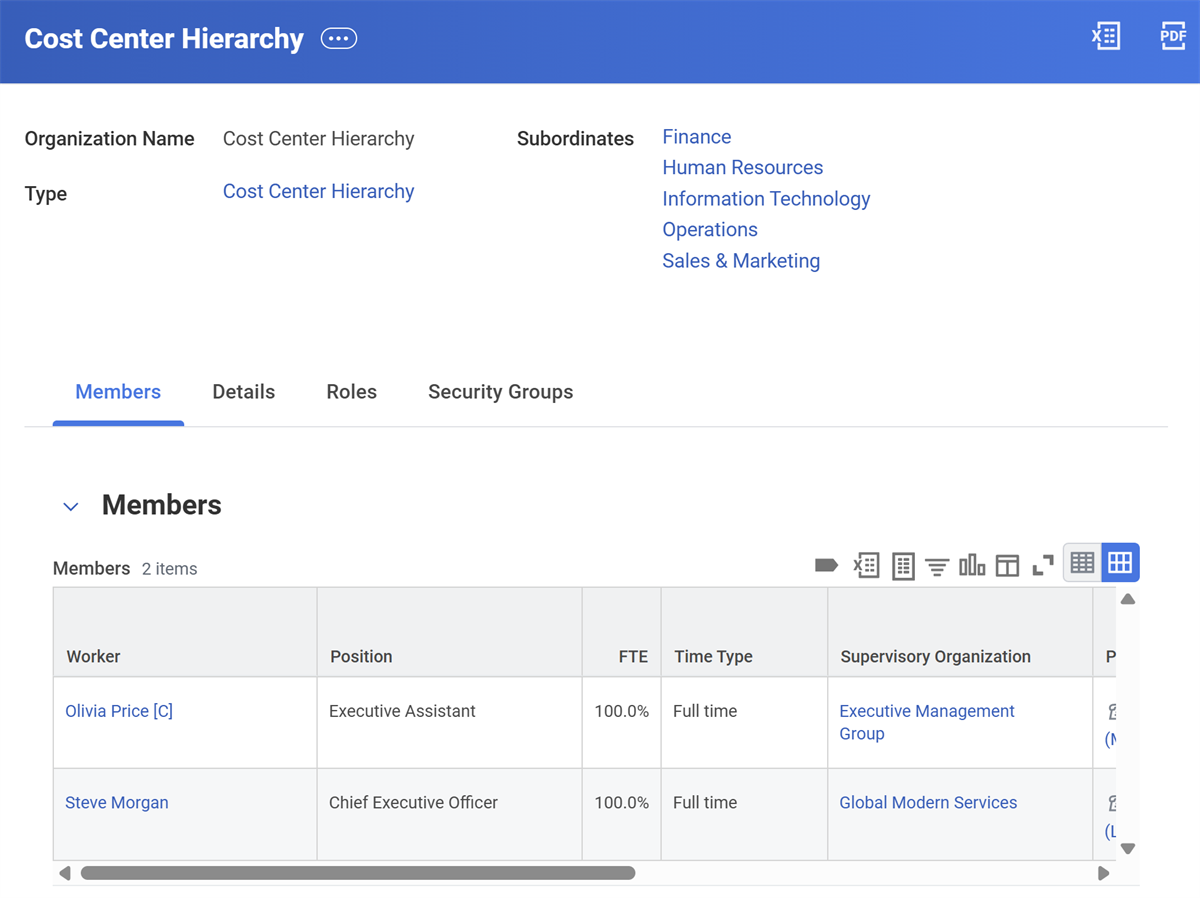Click the table scroll up arrow
The height and width of the screenshot is (898, 1200).
[1128, 599]
